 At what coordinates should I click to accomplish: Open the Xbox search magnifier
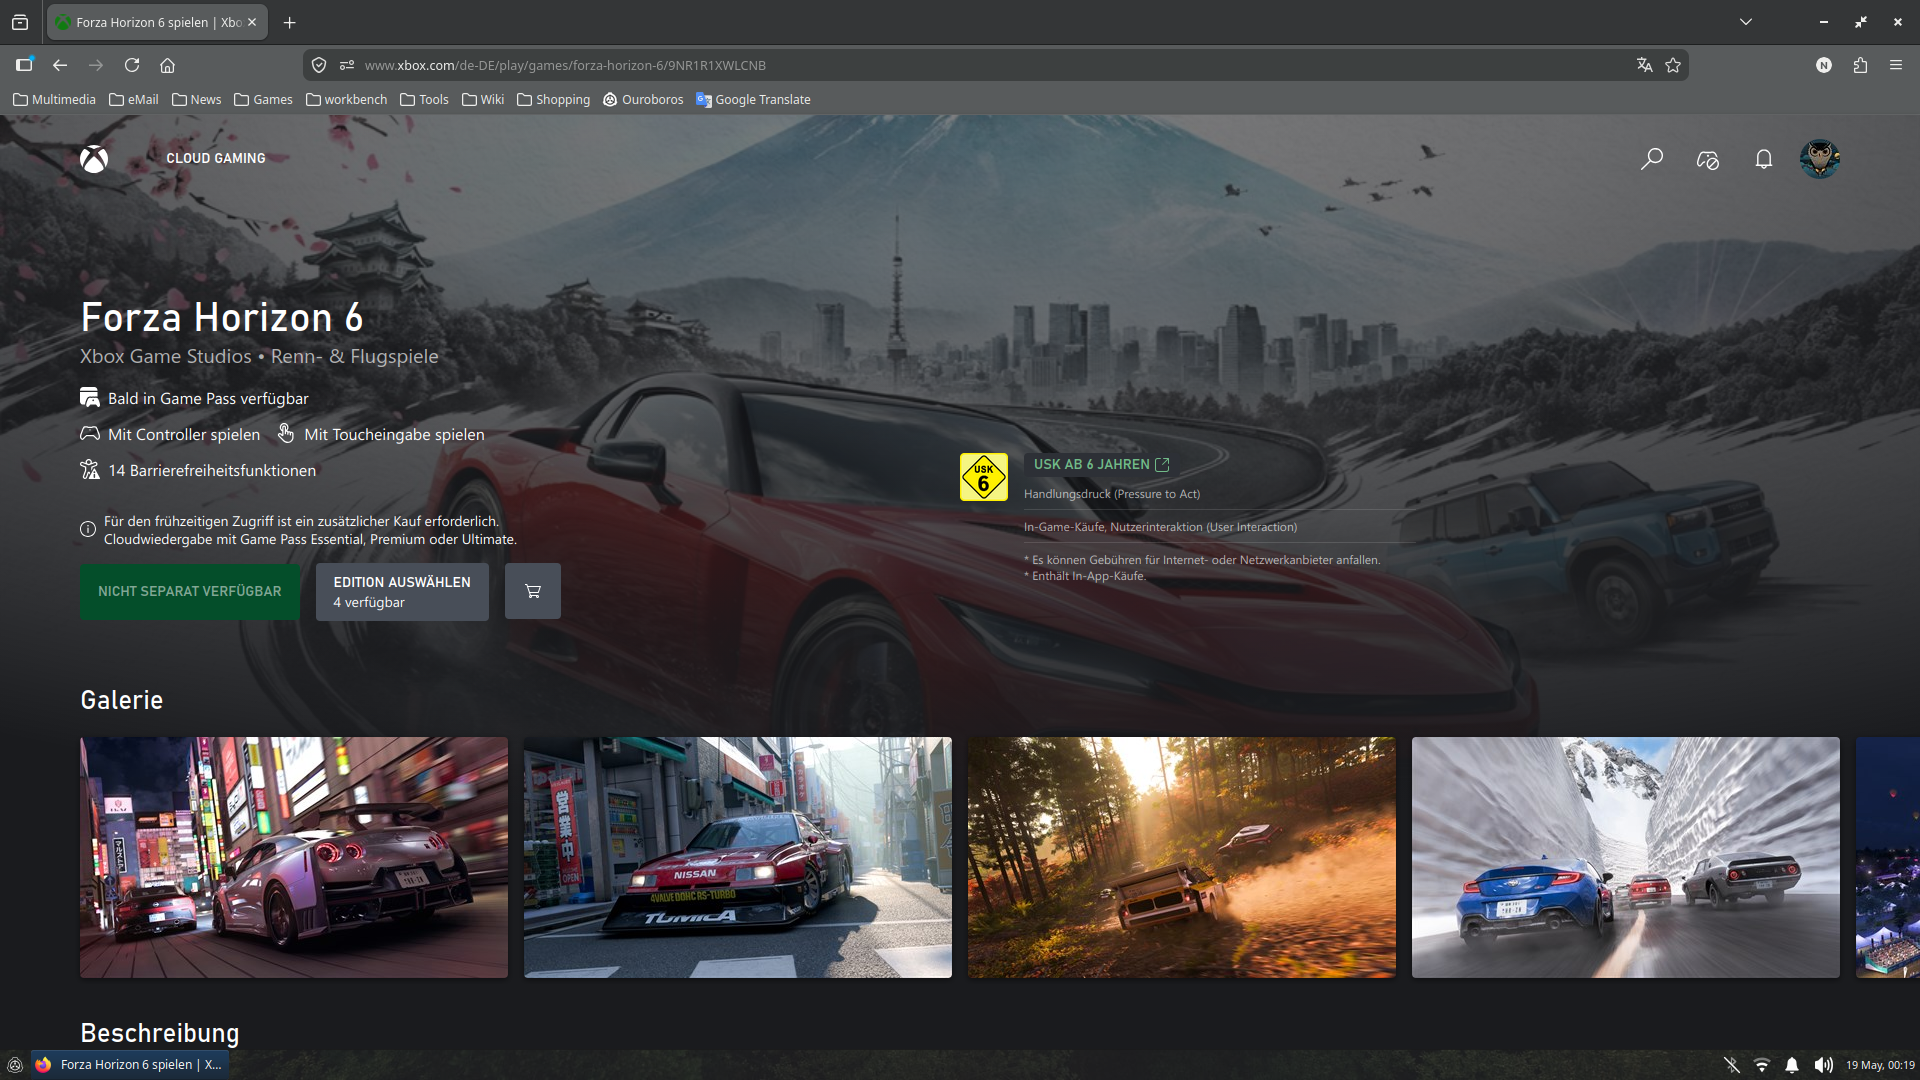coord(1652,159)
